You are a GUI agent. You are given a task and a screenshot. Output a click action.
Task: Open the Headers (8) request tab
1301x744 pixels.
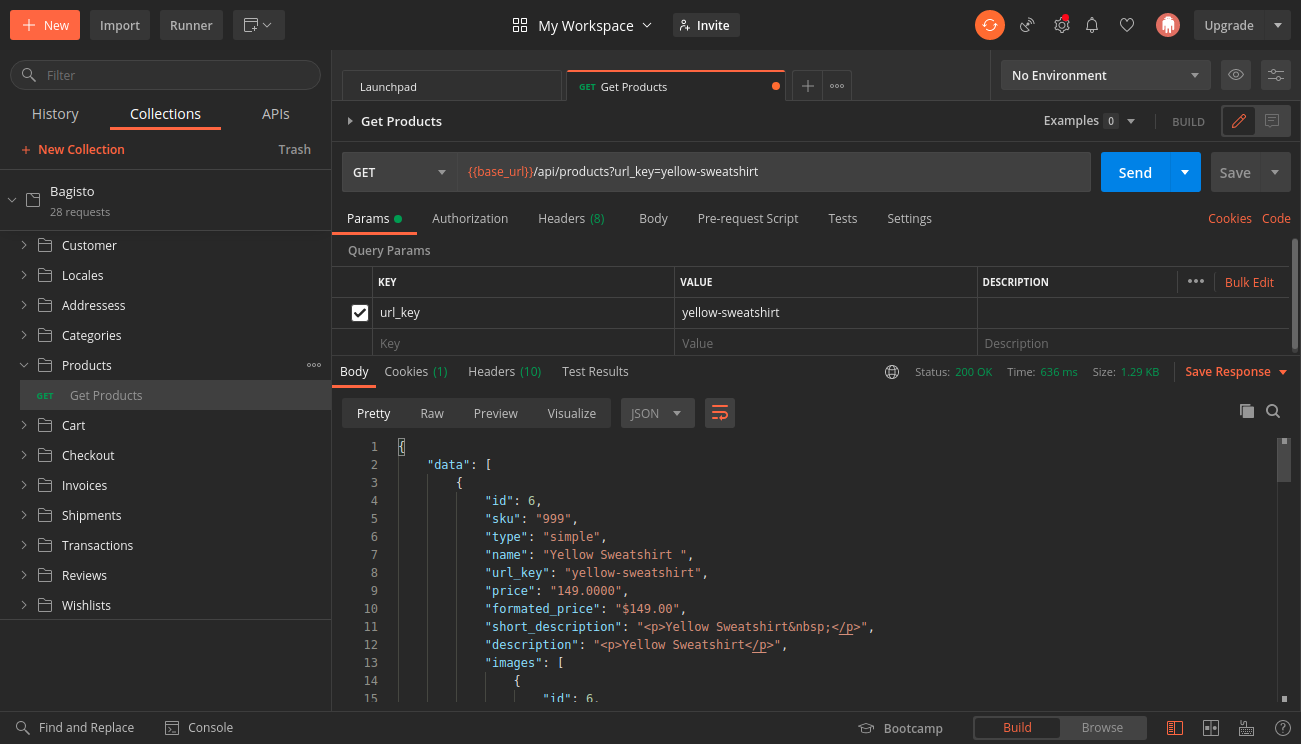(571, 218)
